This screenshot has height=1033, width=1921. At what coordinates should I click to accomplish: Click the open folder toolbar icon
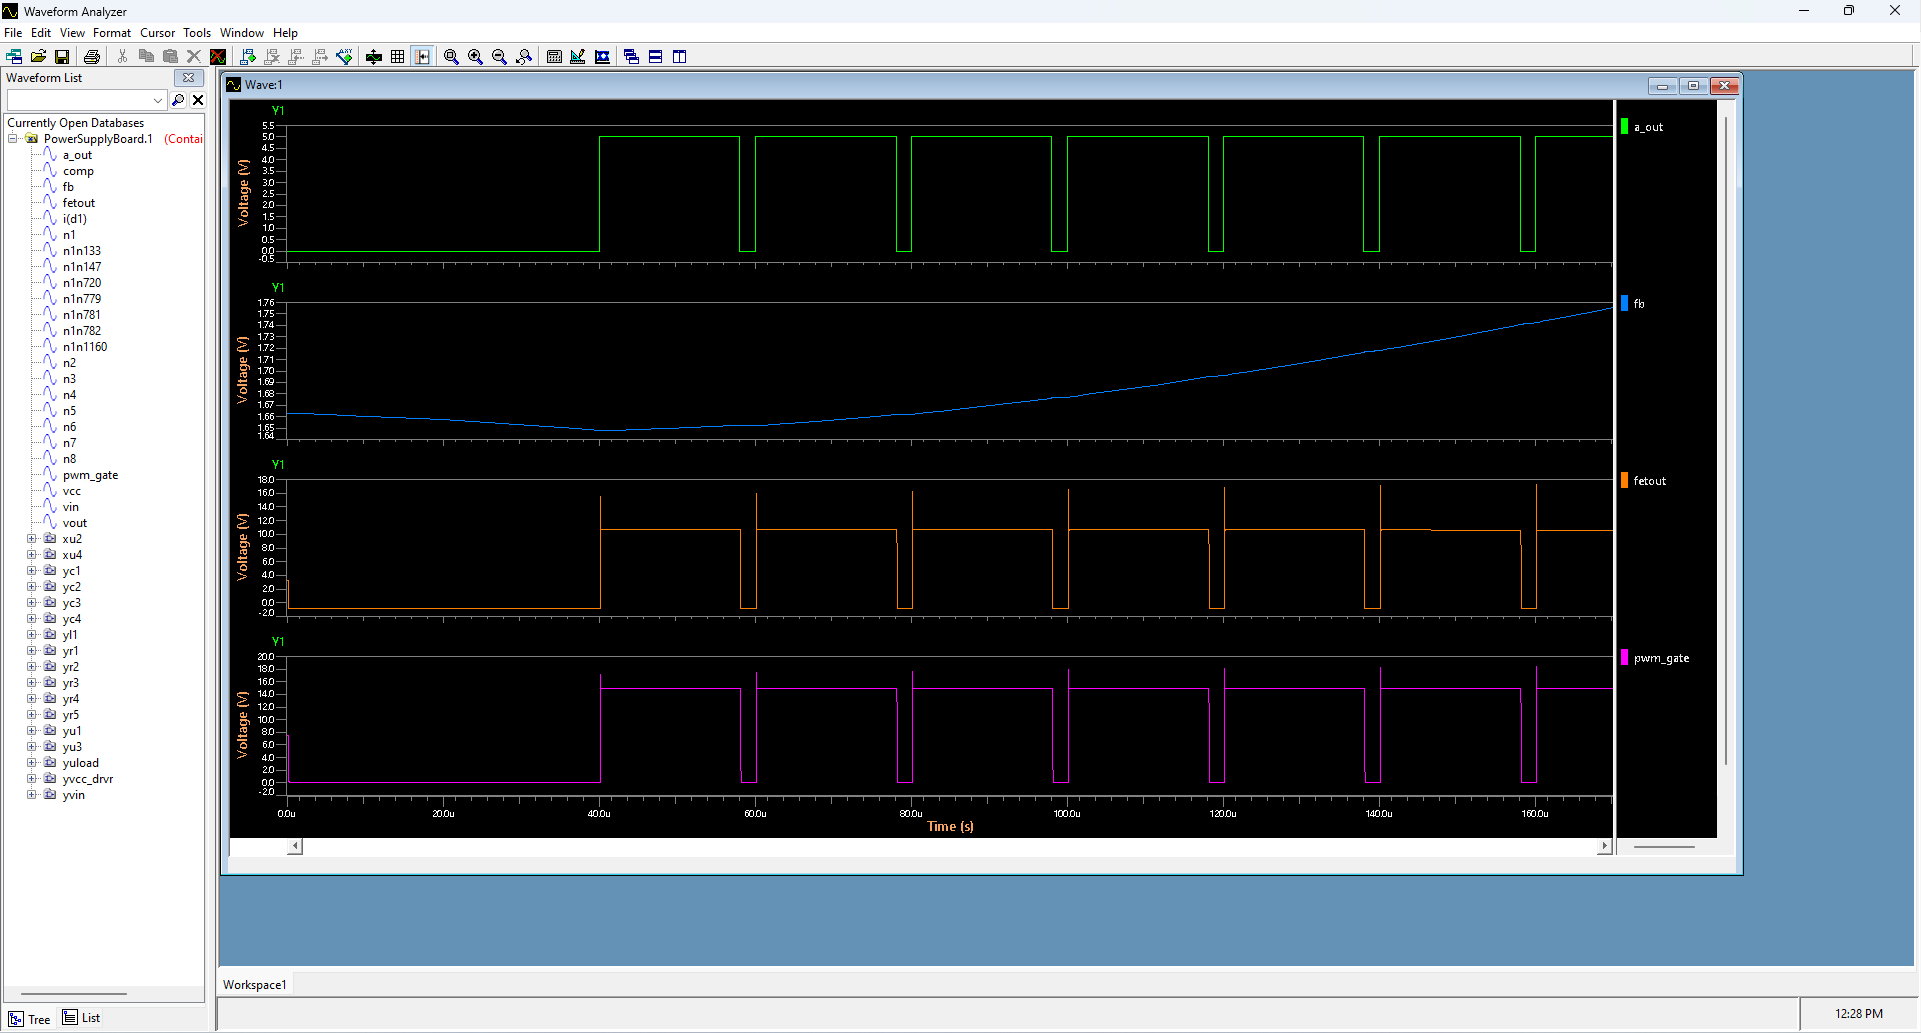pyautogui.click(x=38, y=57)
